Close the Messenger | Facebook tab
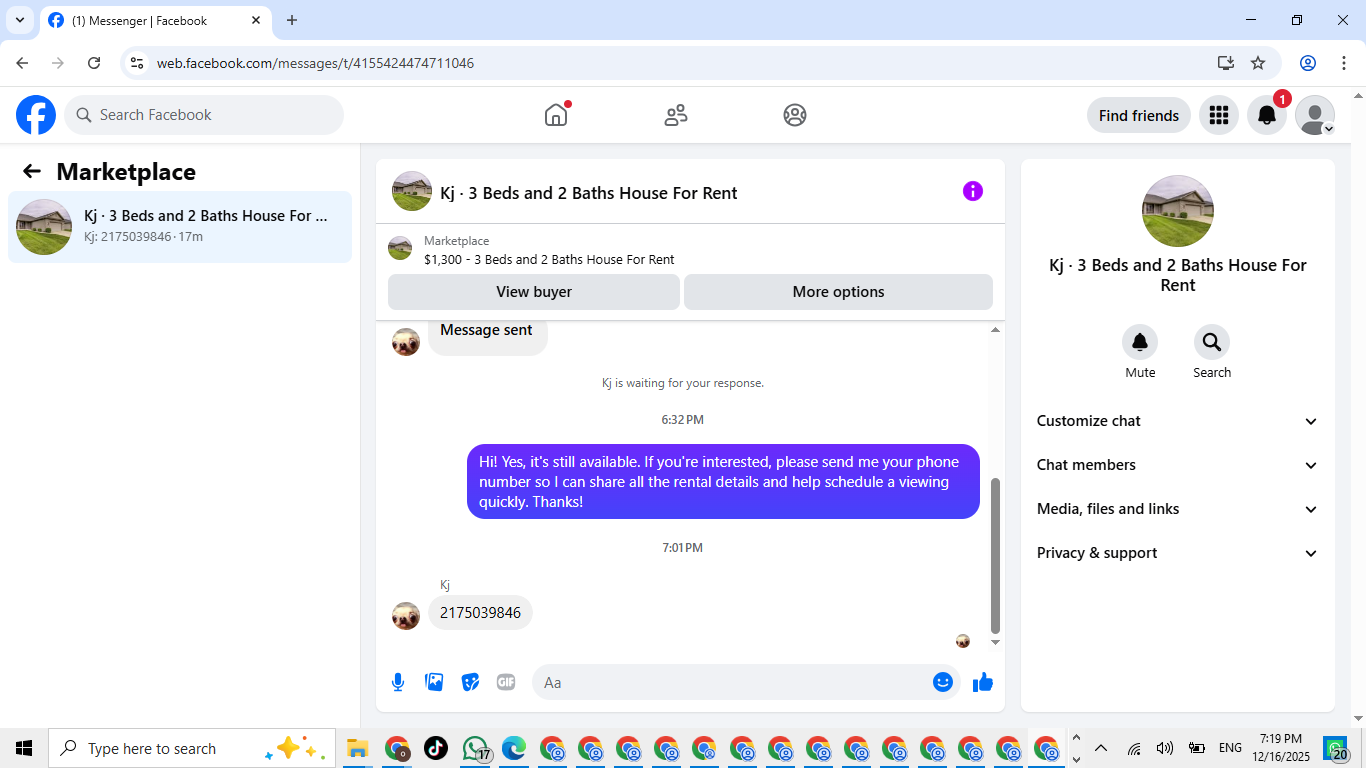Viewport: 1366px width, 768px height. 256,20
